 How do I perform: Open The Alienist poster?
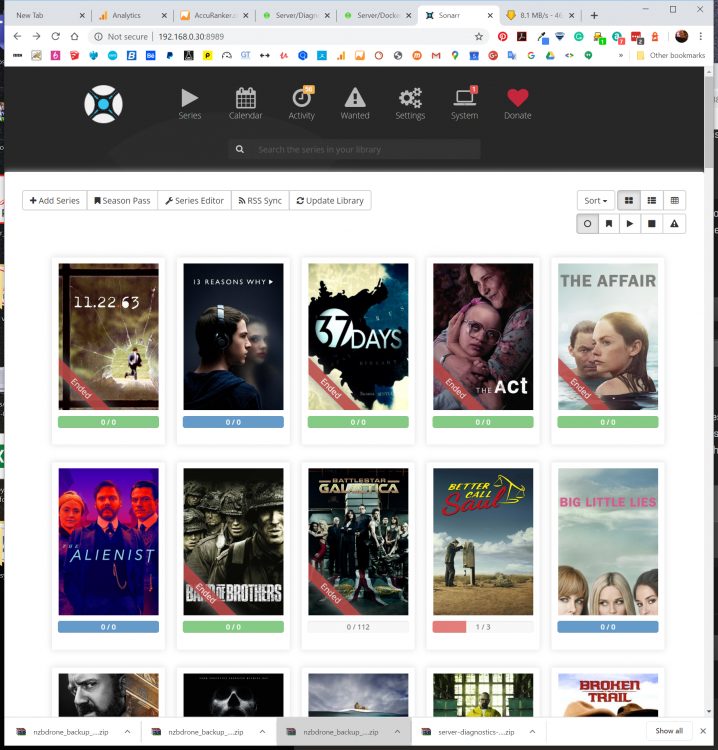[109, 541]
